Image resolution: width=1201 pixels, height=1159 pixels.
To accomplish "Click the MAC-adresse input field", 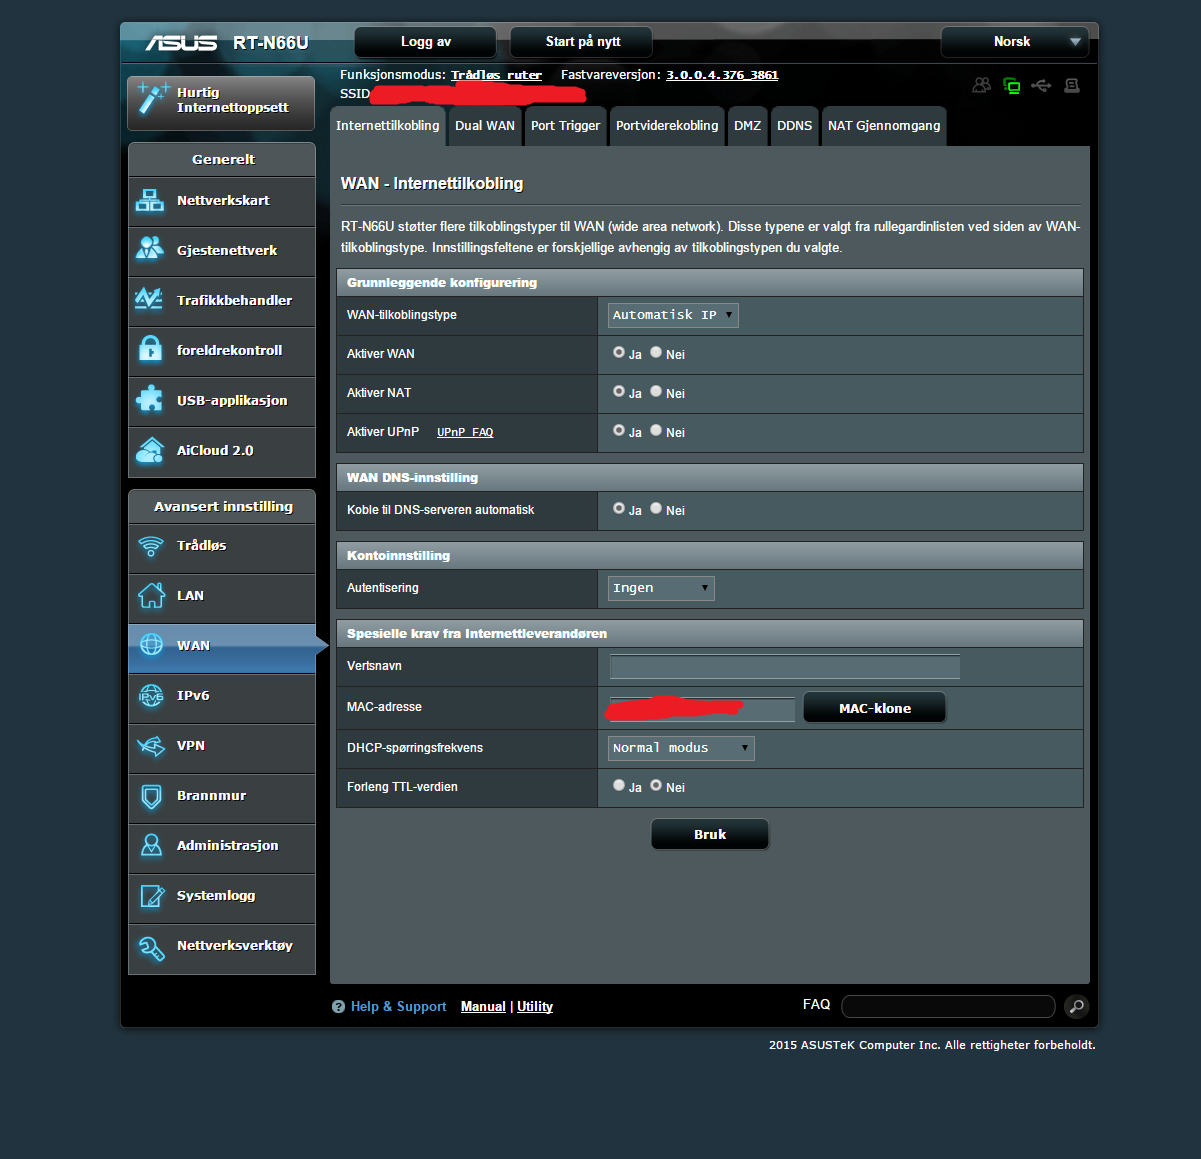I will (x=702, y=708).
